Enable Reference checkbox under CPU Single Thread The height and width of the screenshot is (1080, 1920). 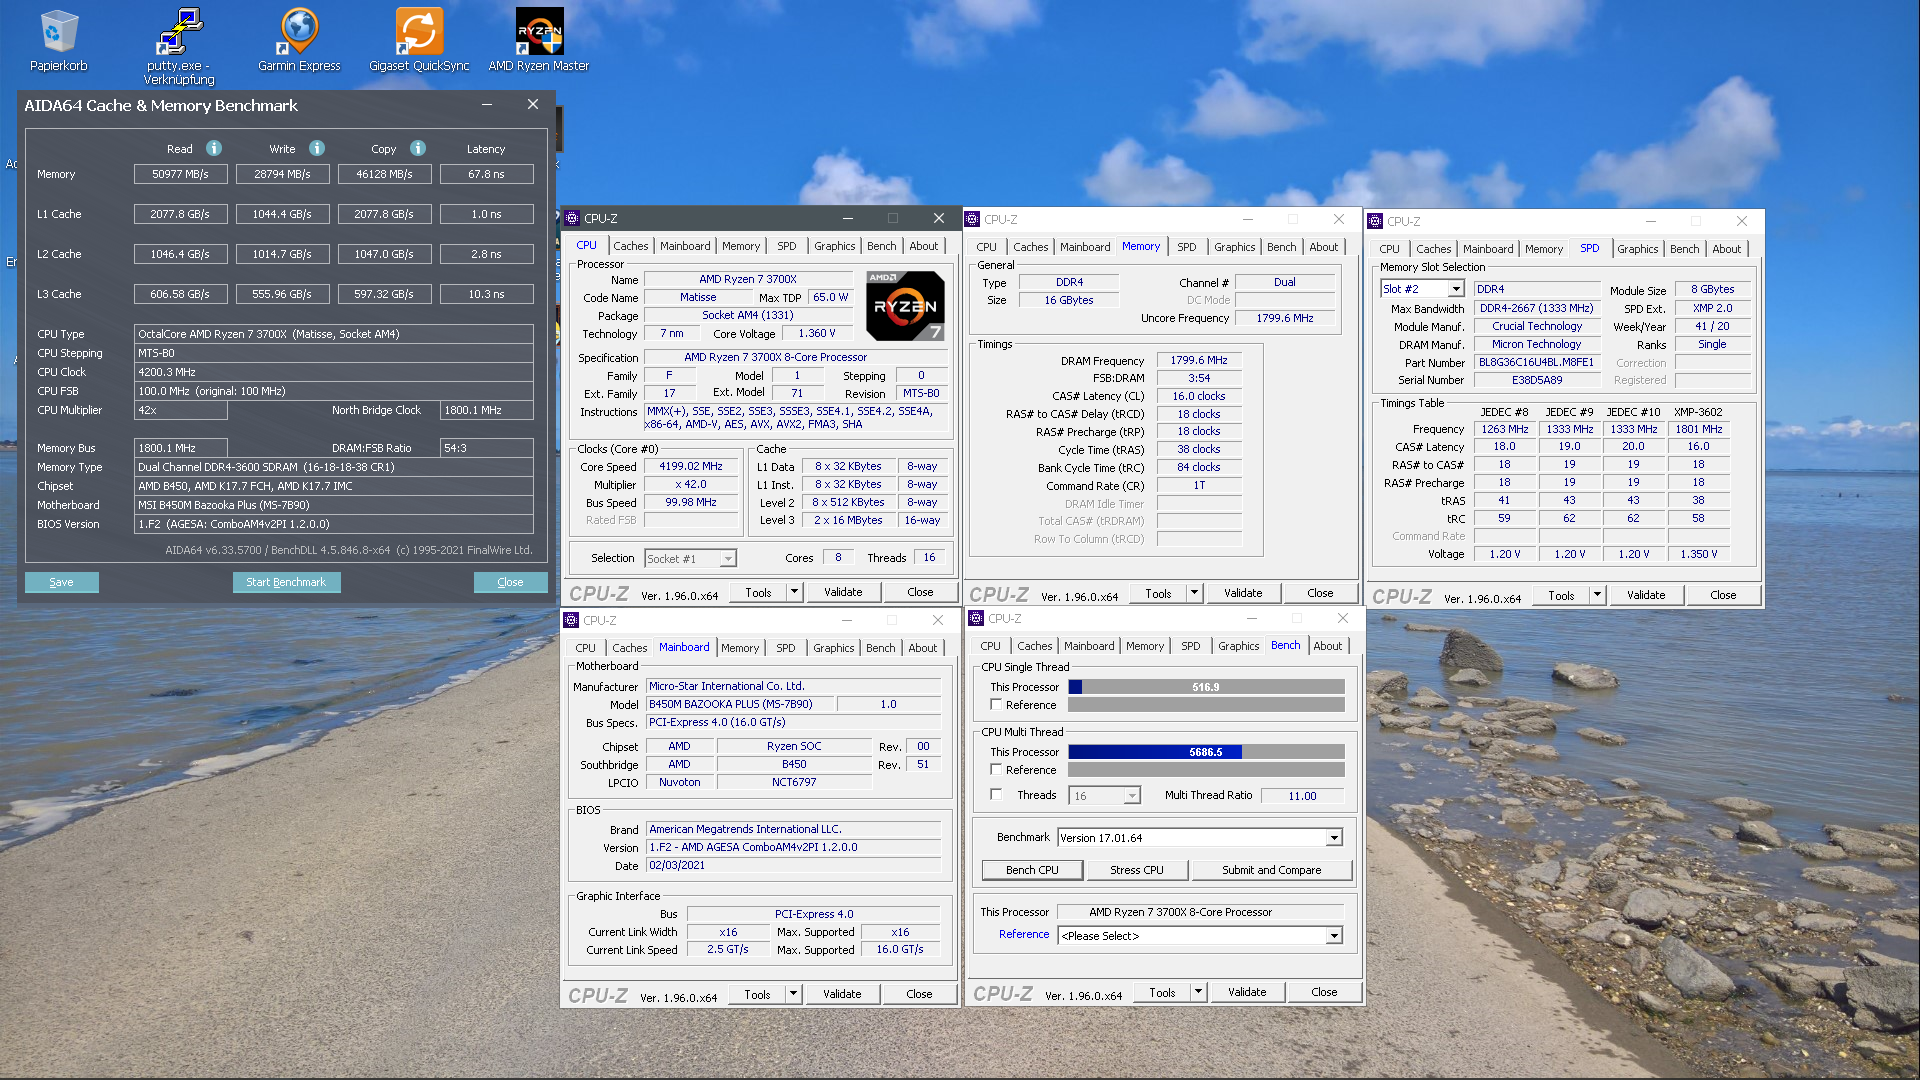pyautogui.click(x=996, y=704)
